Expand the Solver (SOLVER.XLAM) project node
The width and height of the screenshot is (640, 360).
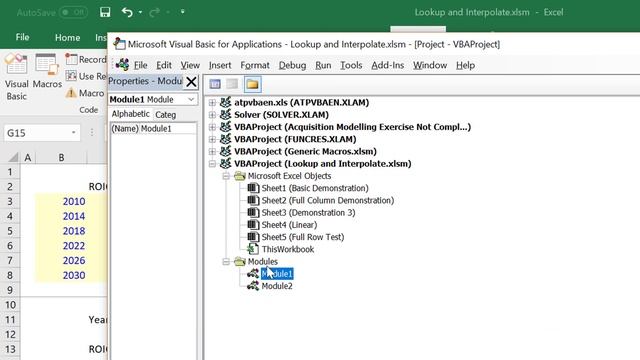click(212, 115)
